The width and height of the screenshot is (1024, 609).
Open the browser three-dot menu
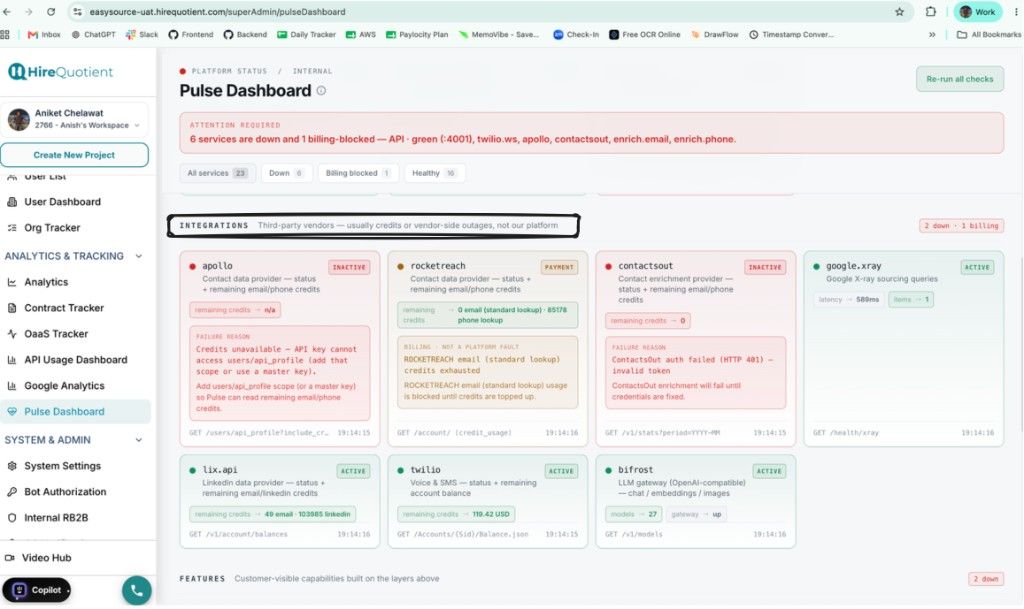coord(1016,12)
